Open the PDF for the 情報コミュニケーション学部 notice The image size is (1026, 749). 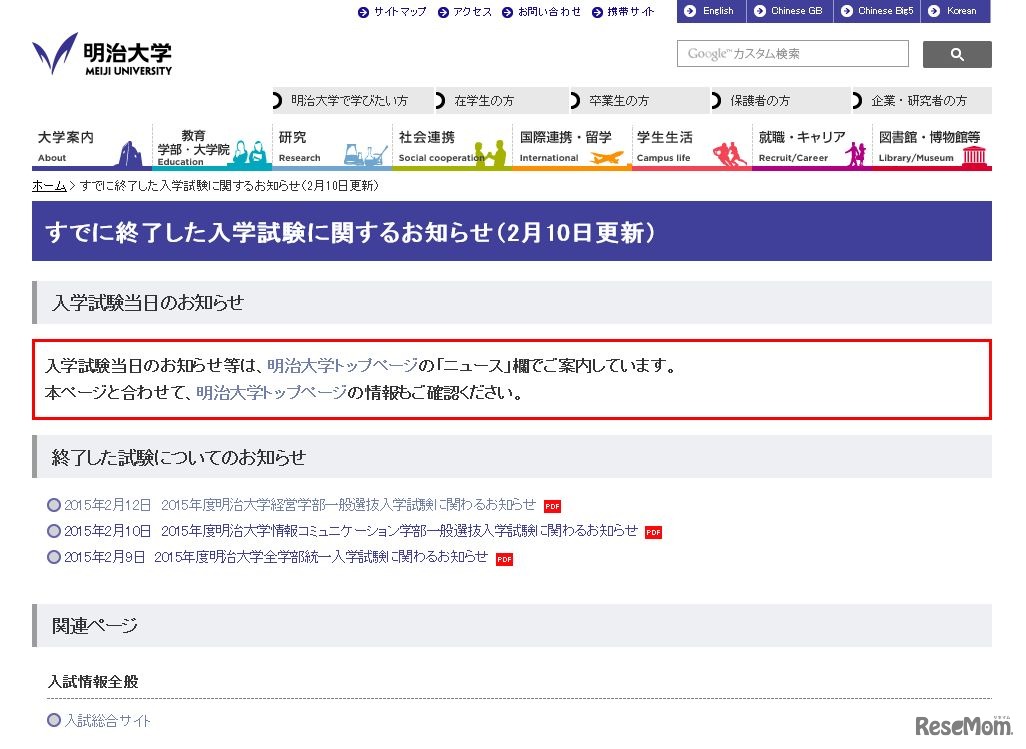pos(653,532)
